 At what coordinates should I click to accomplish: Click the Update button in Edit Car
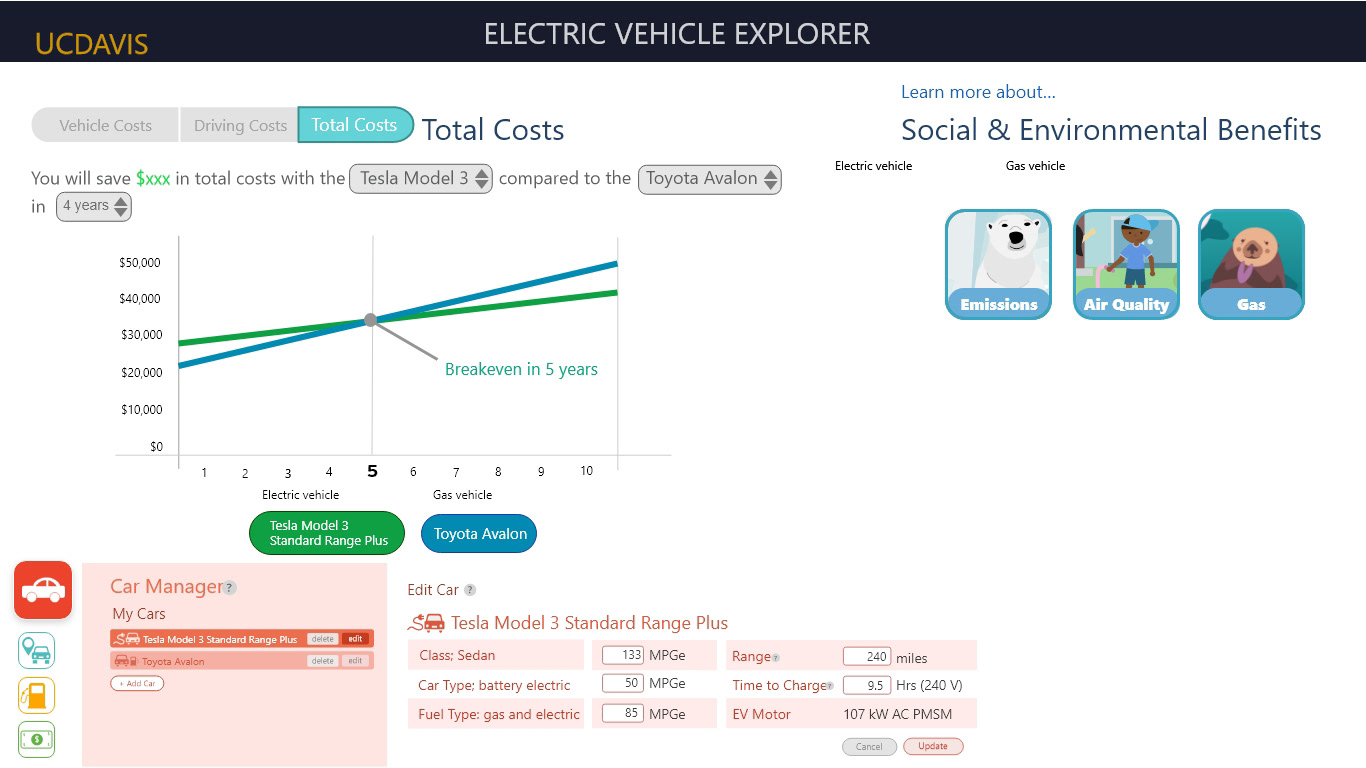coord(933,746)
